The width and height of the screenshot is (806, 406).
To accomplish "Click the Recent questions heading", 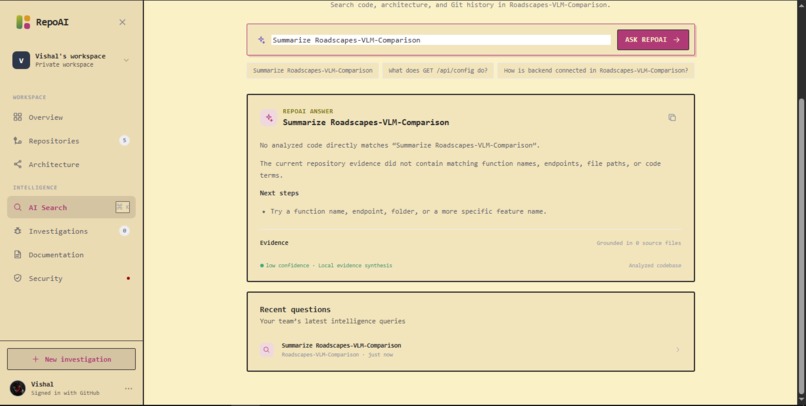I will (x=295, y=309).
